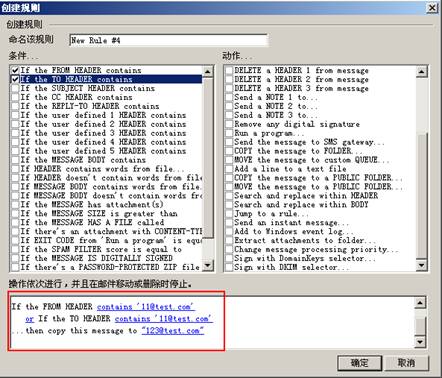Check 'Send a NOTE 1 to...' action
This screenshot has width=442, height=378.
pos(229,97)
